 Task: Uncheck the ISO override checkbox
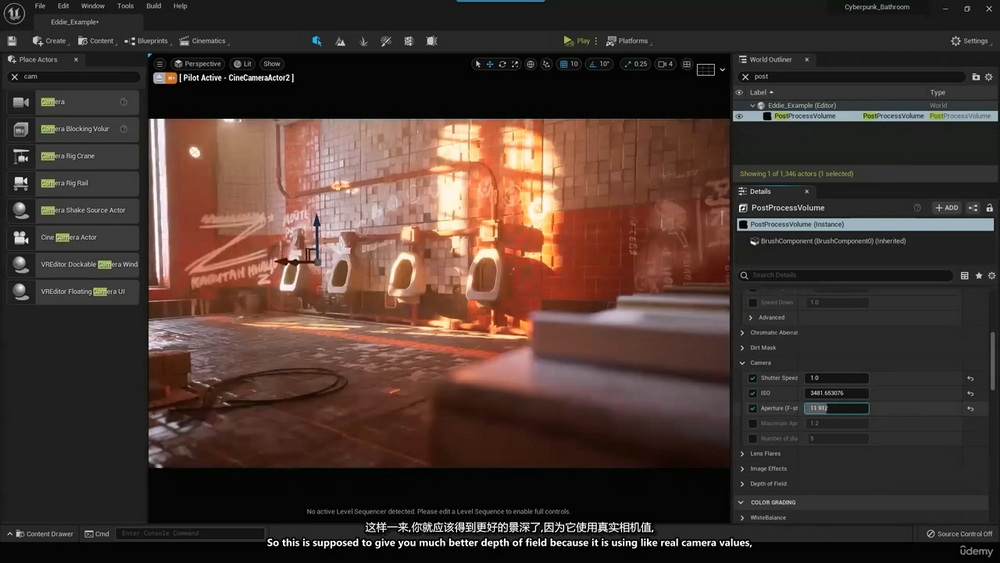[x=753, y=393]
